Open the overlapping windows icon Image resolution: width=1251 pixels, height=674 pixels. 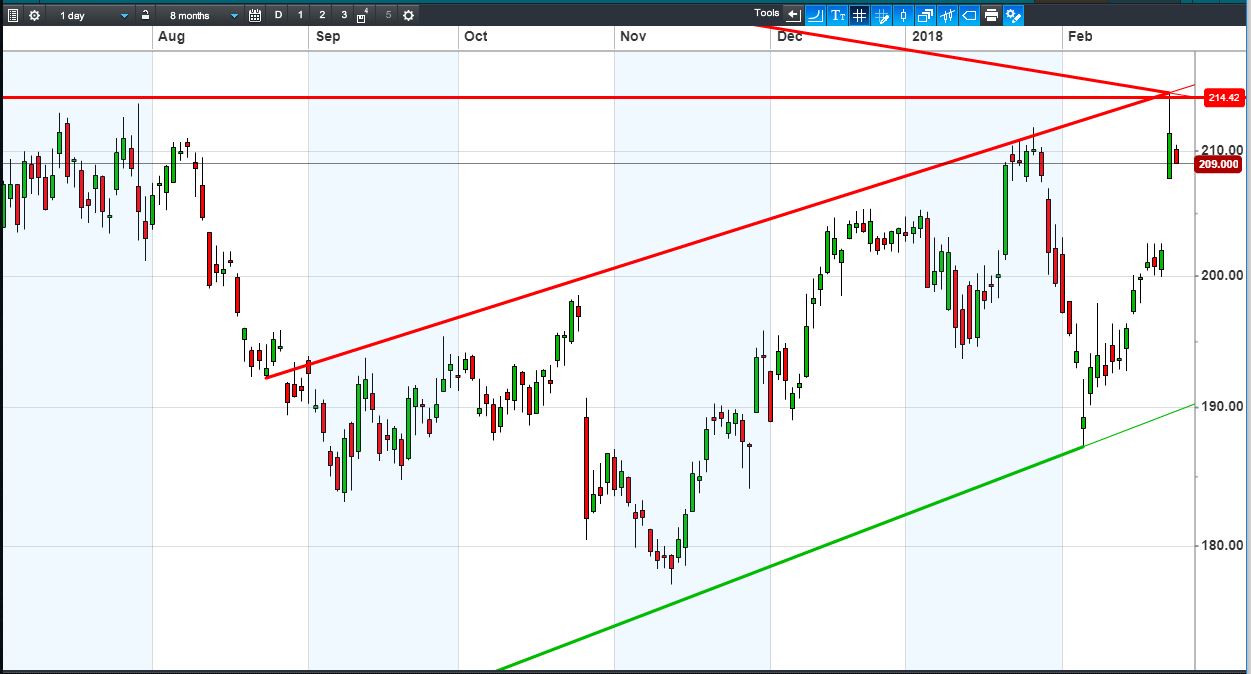(925, 15)
